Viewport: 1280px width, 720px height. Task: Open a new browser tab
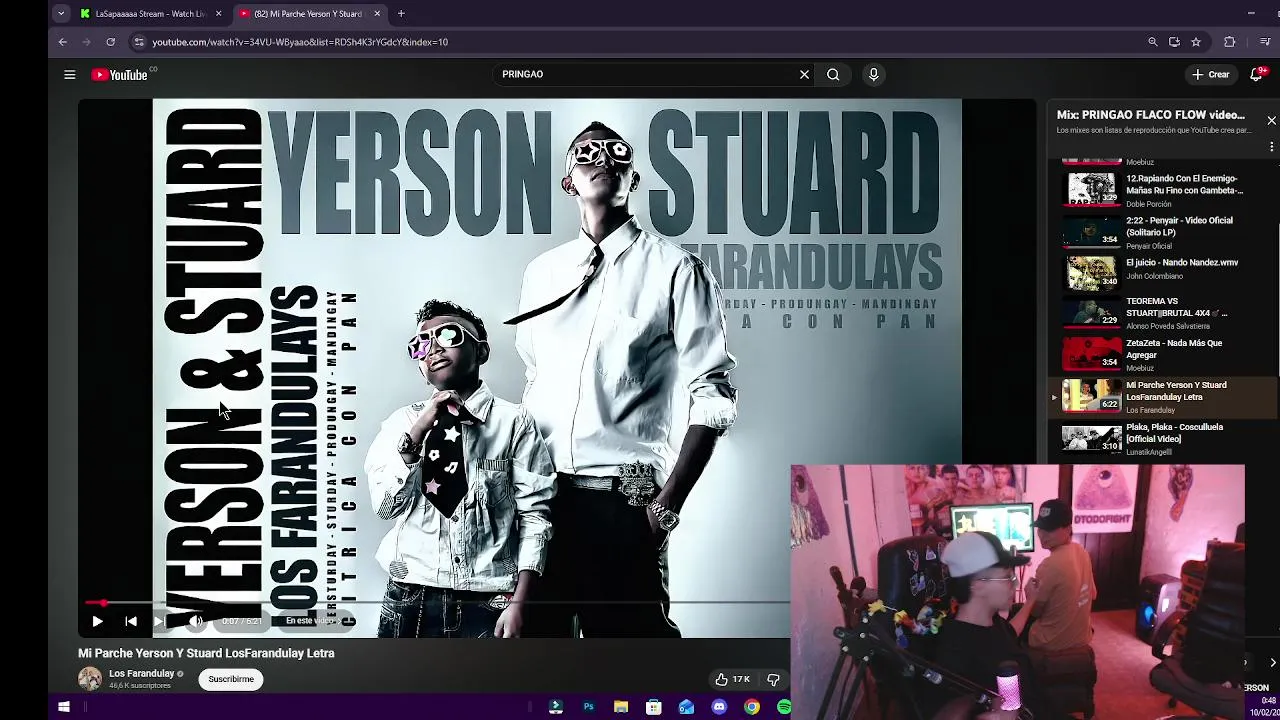pos(401,14)
